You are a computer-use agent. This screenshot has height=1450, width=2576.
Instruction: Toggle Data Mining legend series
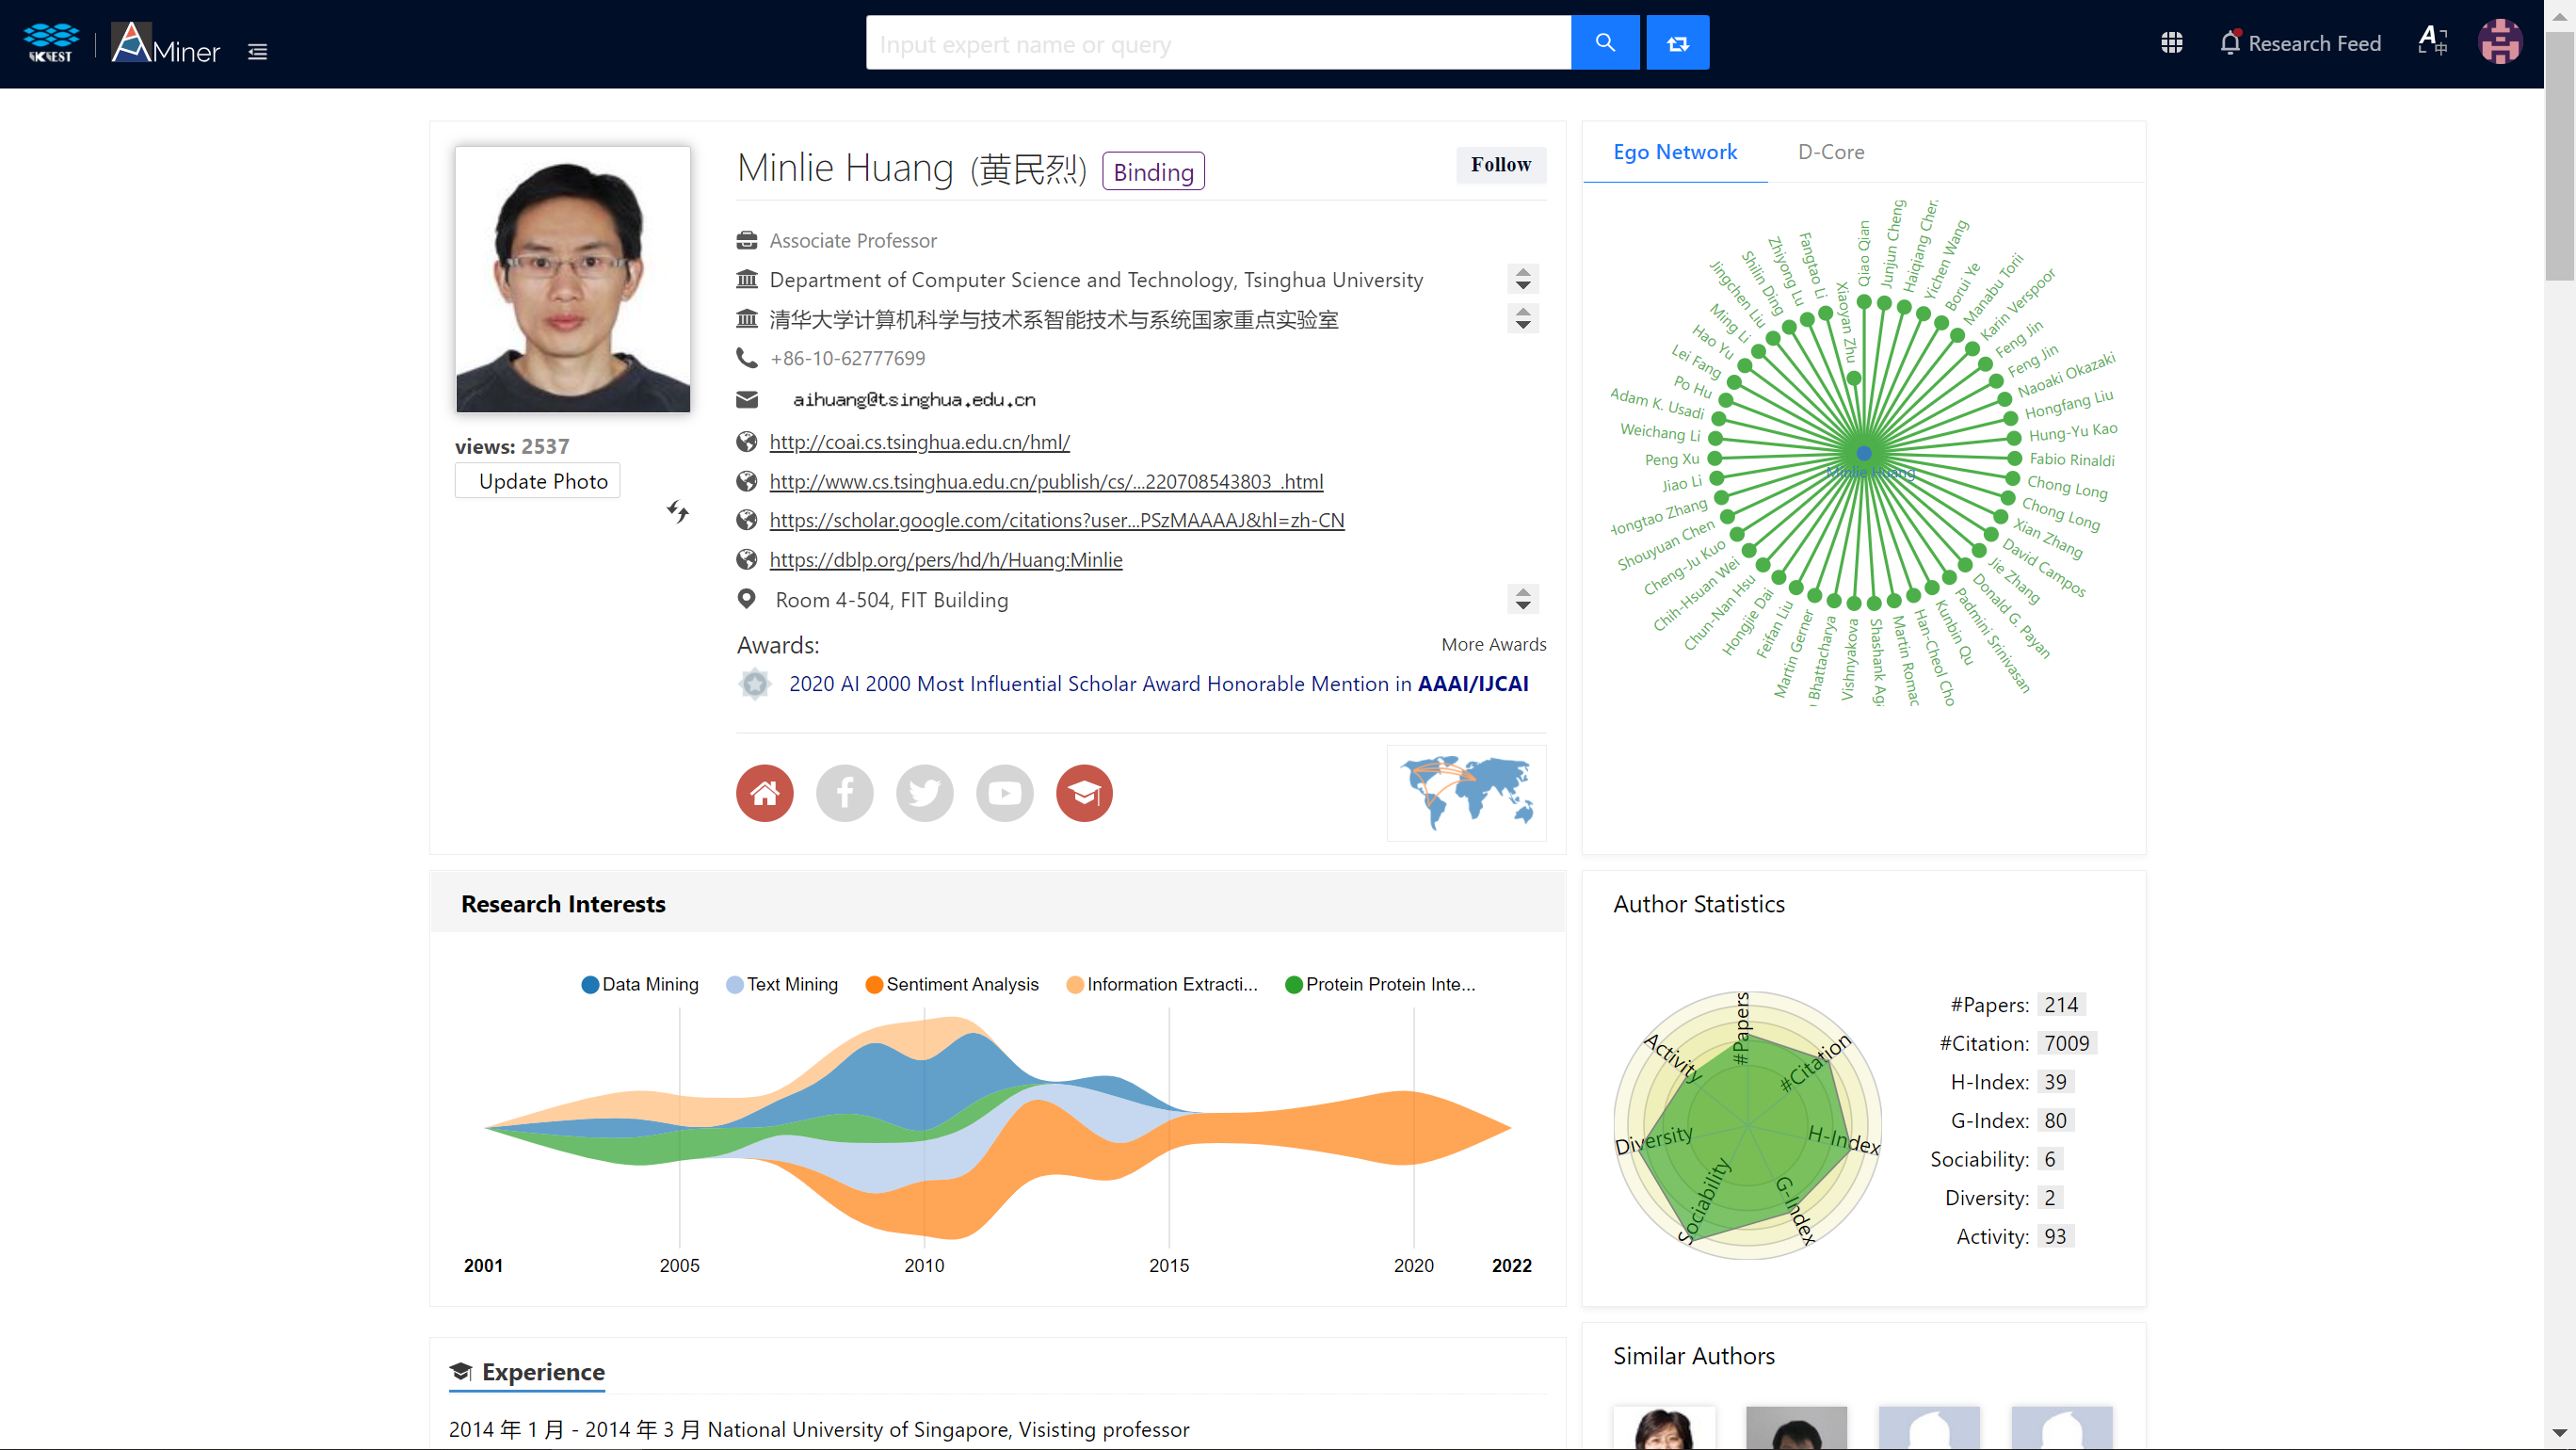pos(640,984)
